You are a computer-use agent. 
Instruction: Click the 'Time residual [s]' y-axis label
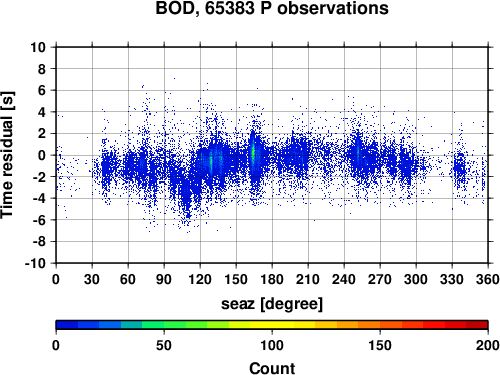7,155
